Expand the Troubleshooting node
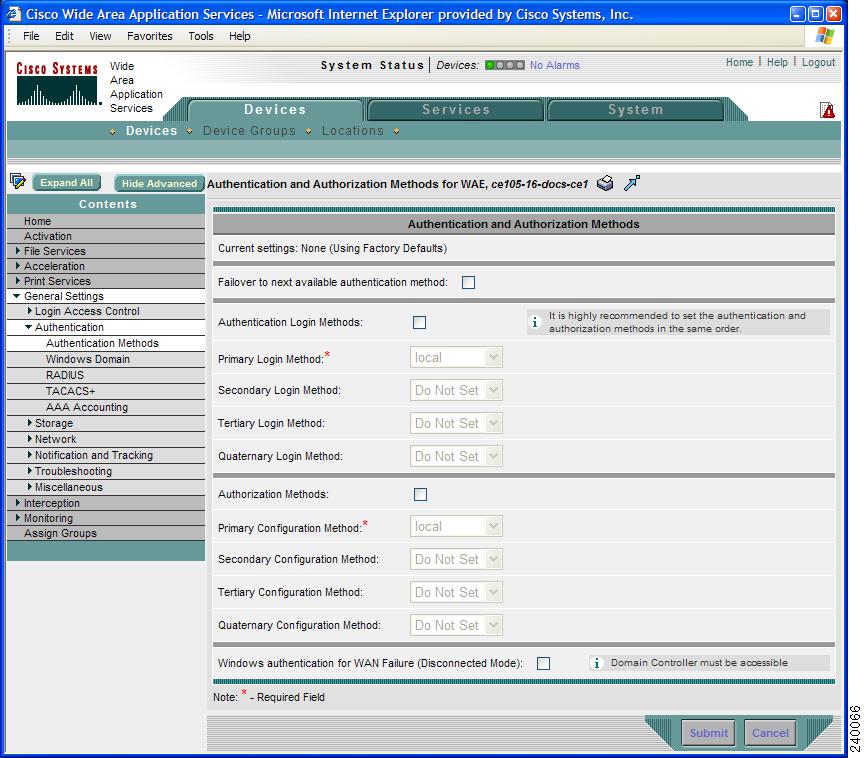The image size is (865, 758). [x=29, y=471]
